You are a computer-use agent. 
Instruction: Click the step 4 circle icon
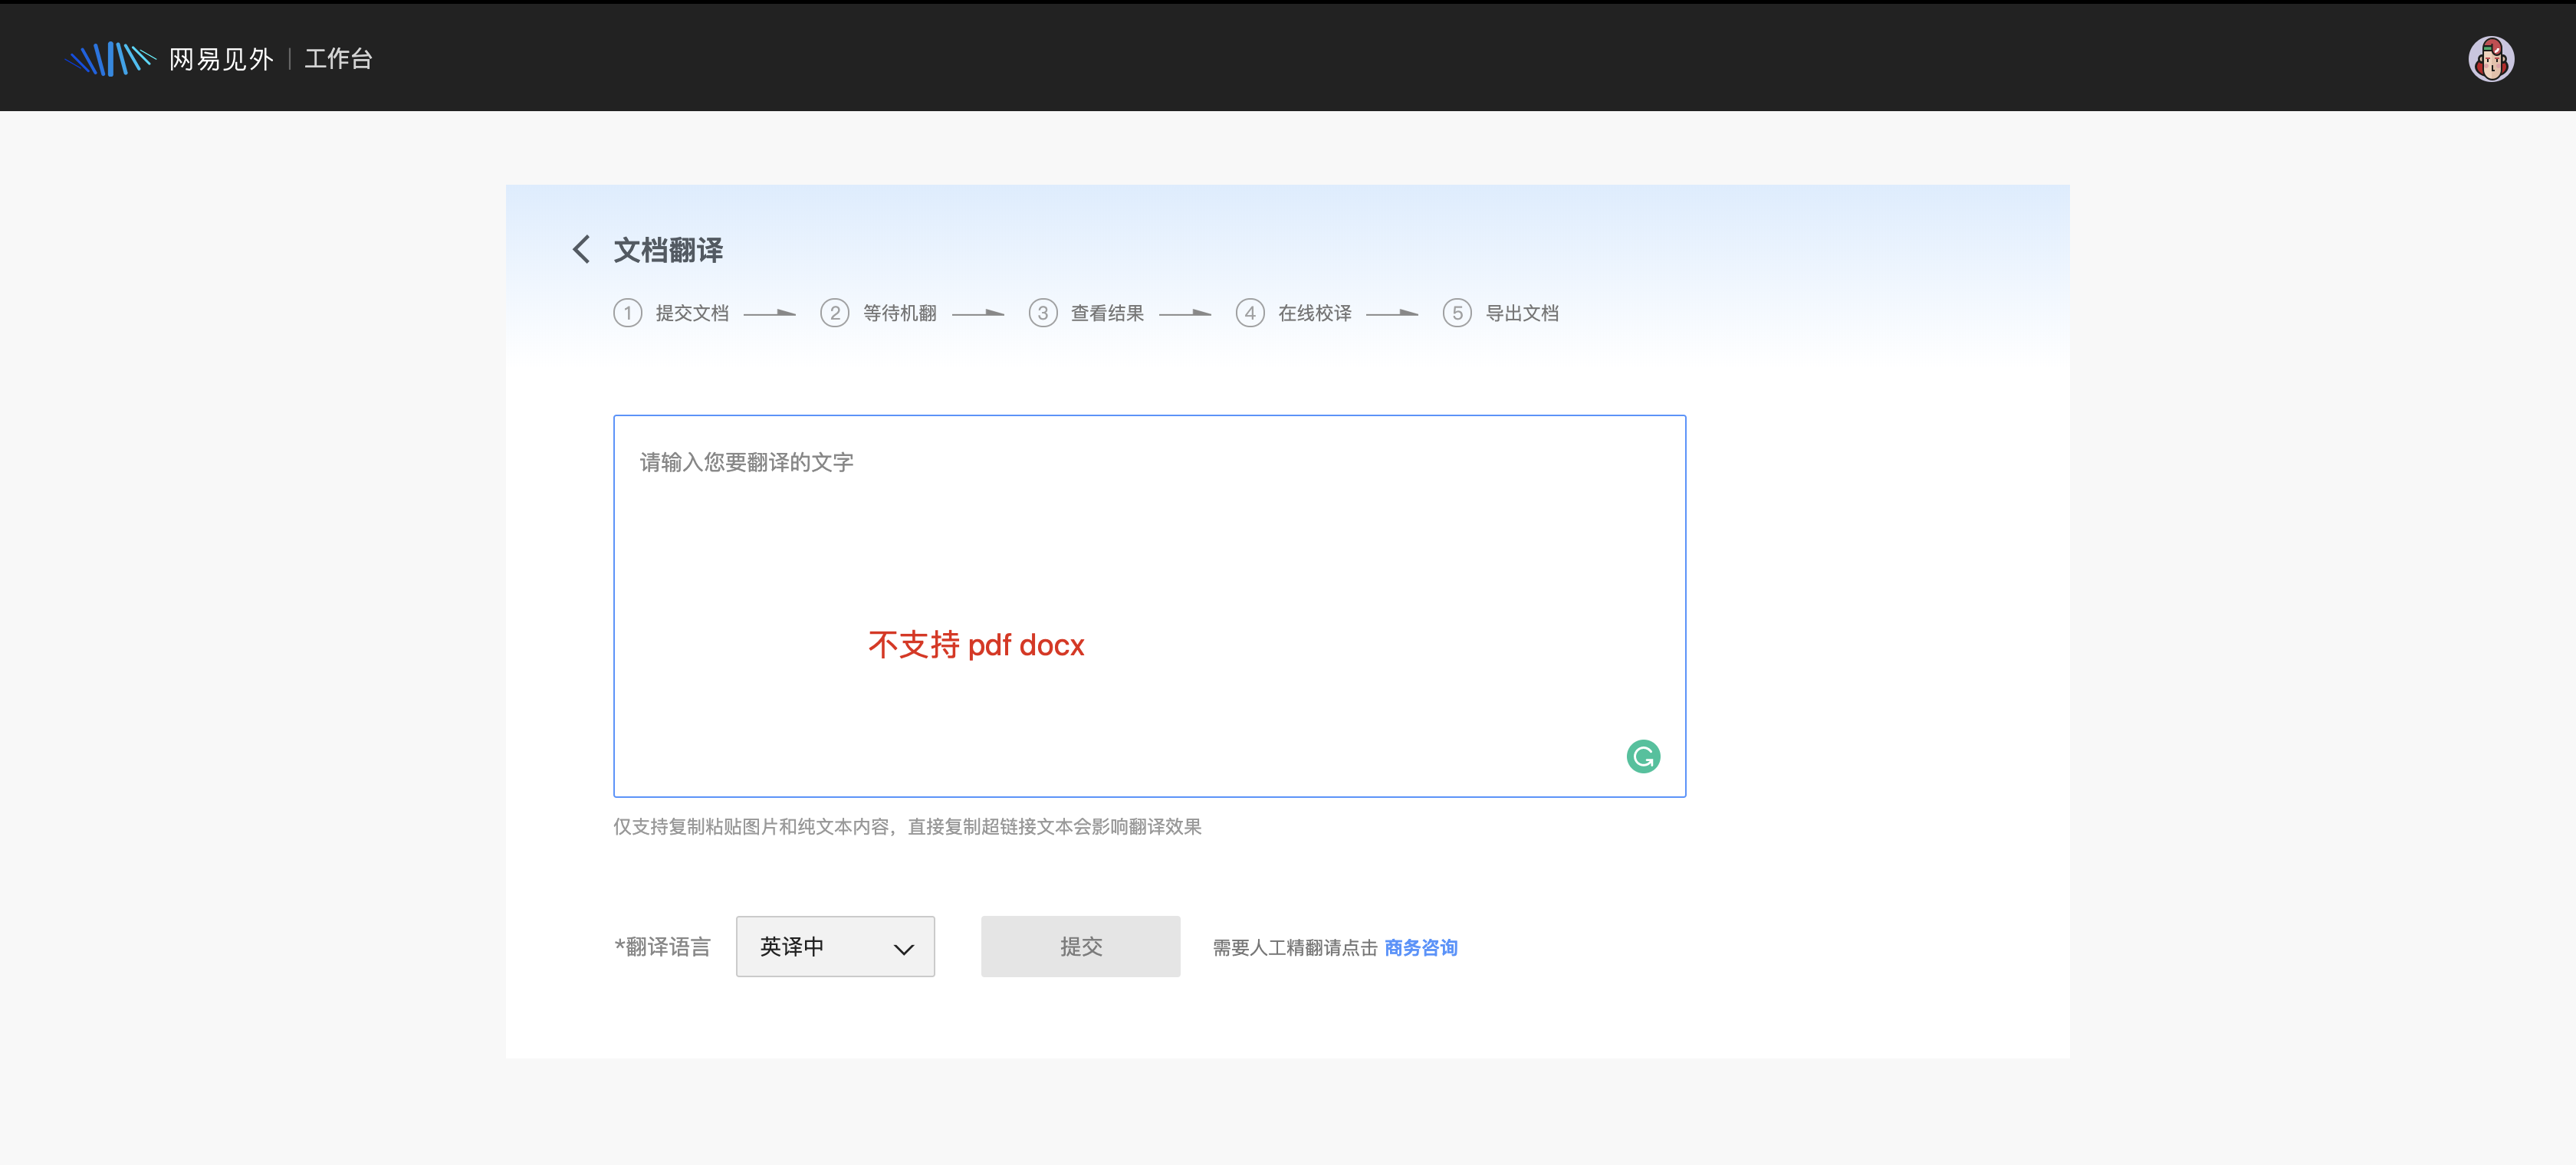[1249, 313]
